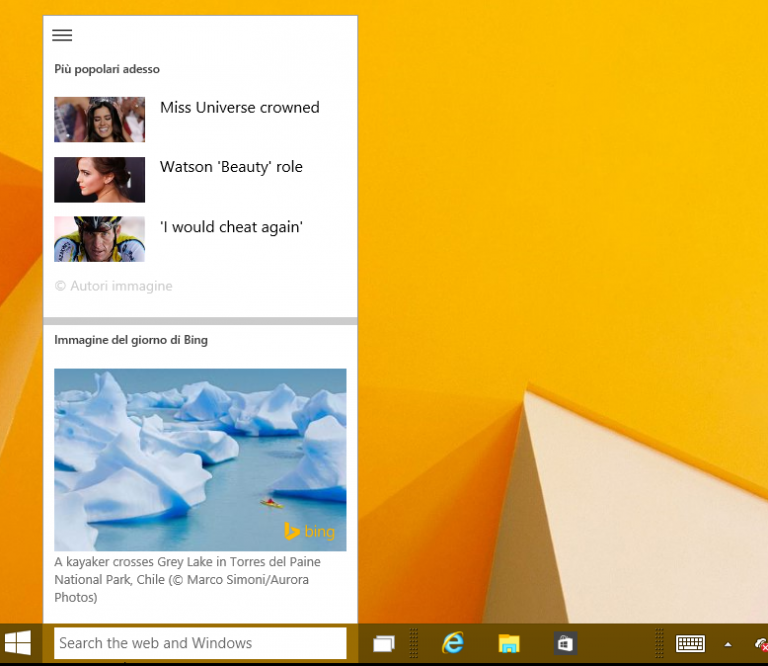Open the 'I would cheat again' story
Image resolution: width=768 pixels, height=666 pixels.
pos(231,227)
